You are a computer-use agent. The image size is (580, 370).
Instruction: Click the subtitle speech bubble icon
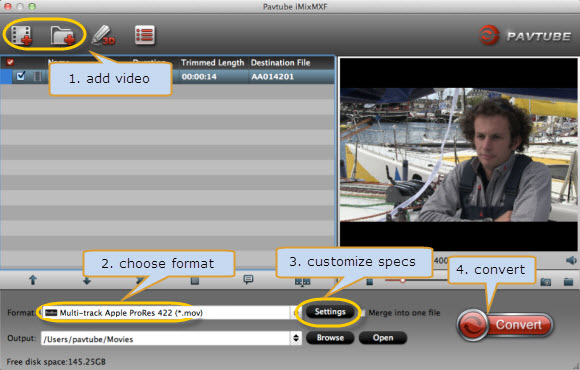249,279
